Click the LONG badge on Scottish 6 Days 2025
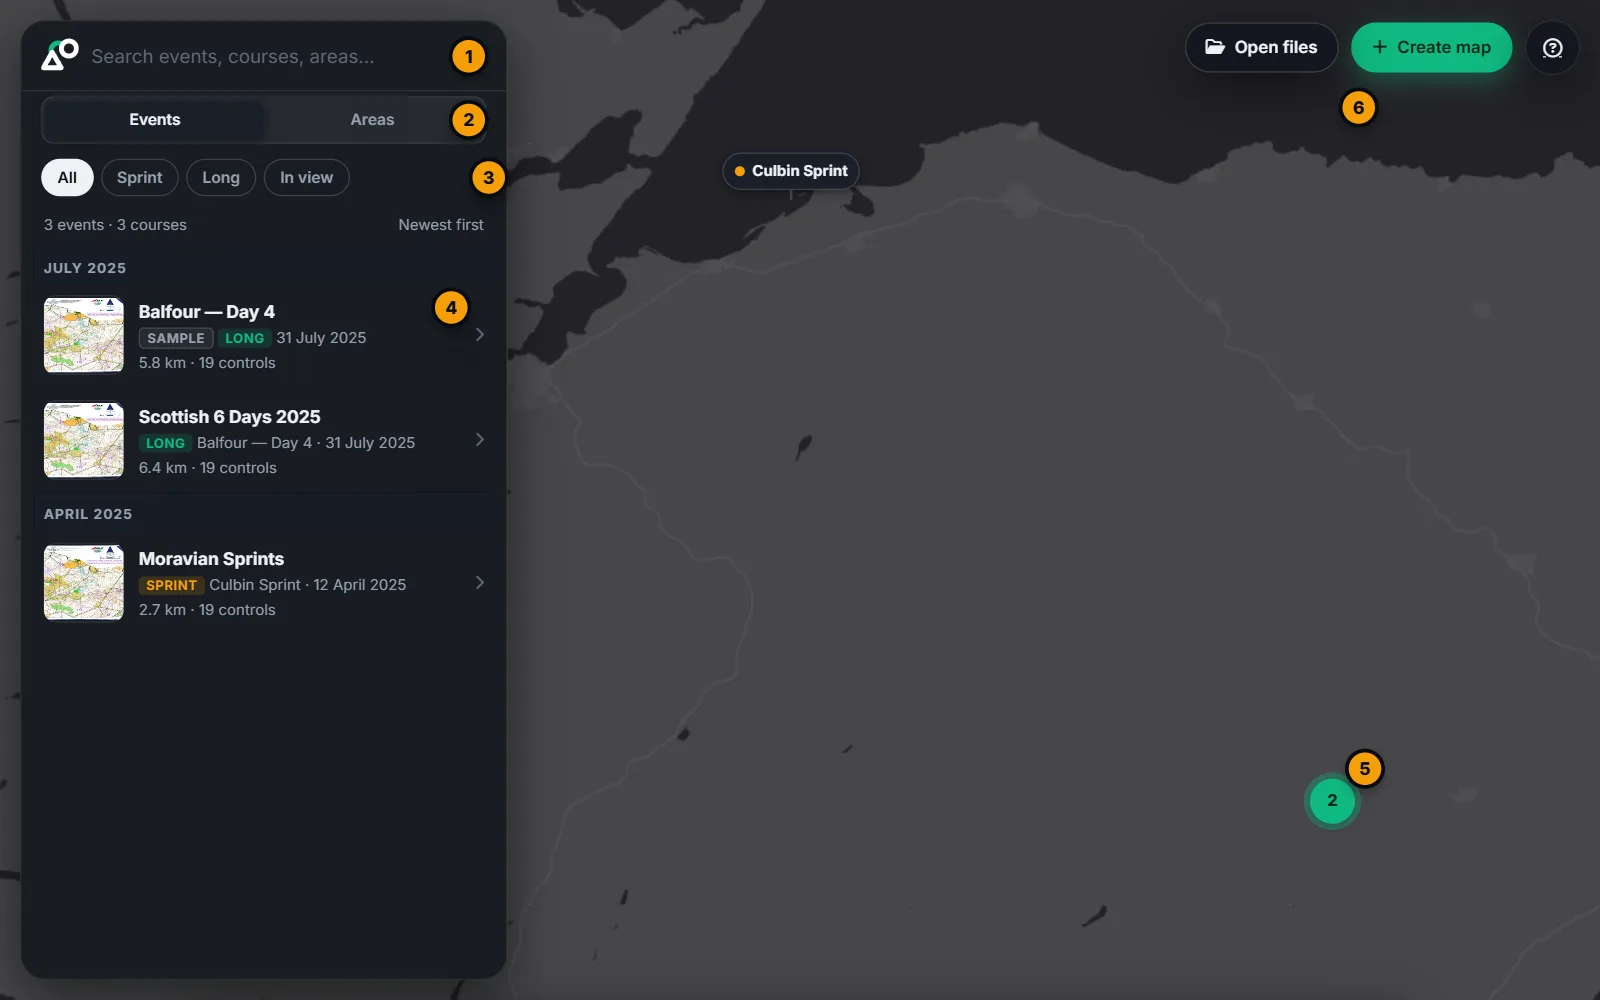 pyautogui.click(x=165, y=443)
